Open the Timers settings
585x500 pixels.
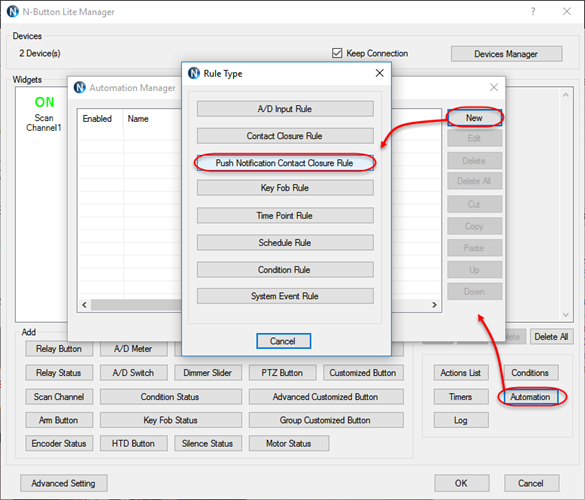tap(461, 397)
